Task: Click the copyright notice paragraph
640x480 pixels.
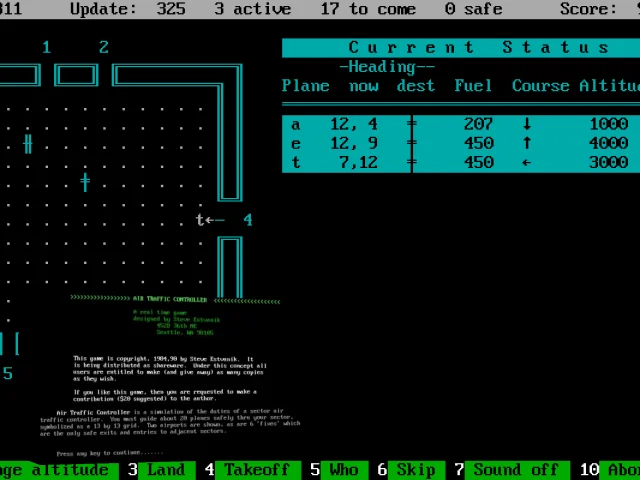Action: pyautogui.click(x=170, y=369)
